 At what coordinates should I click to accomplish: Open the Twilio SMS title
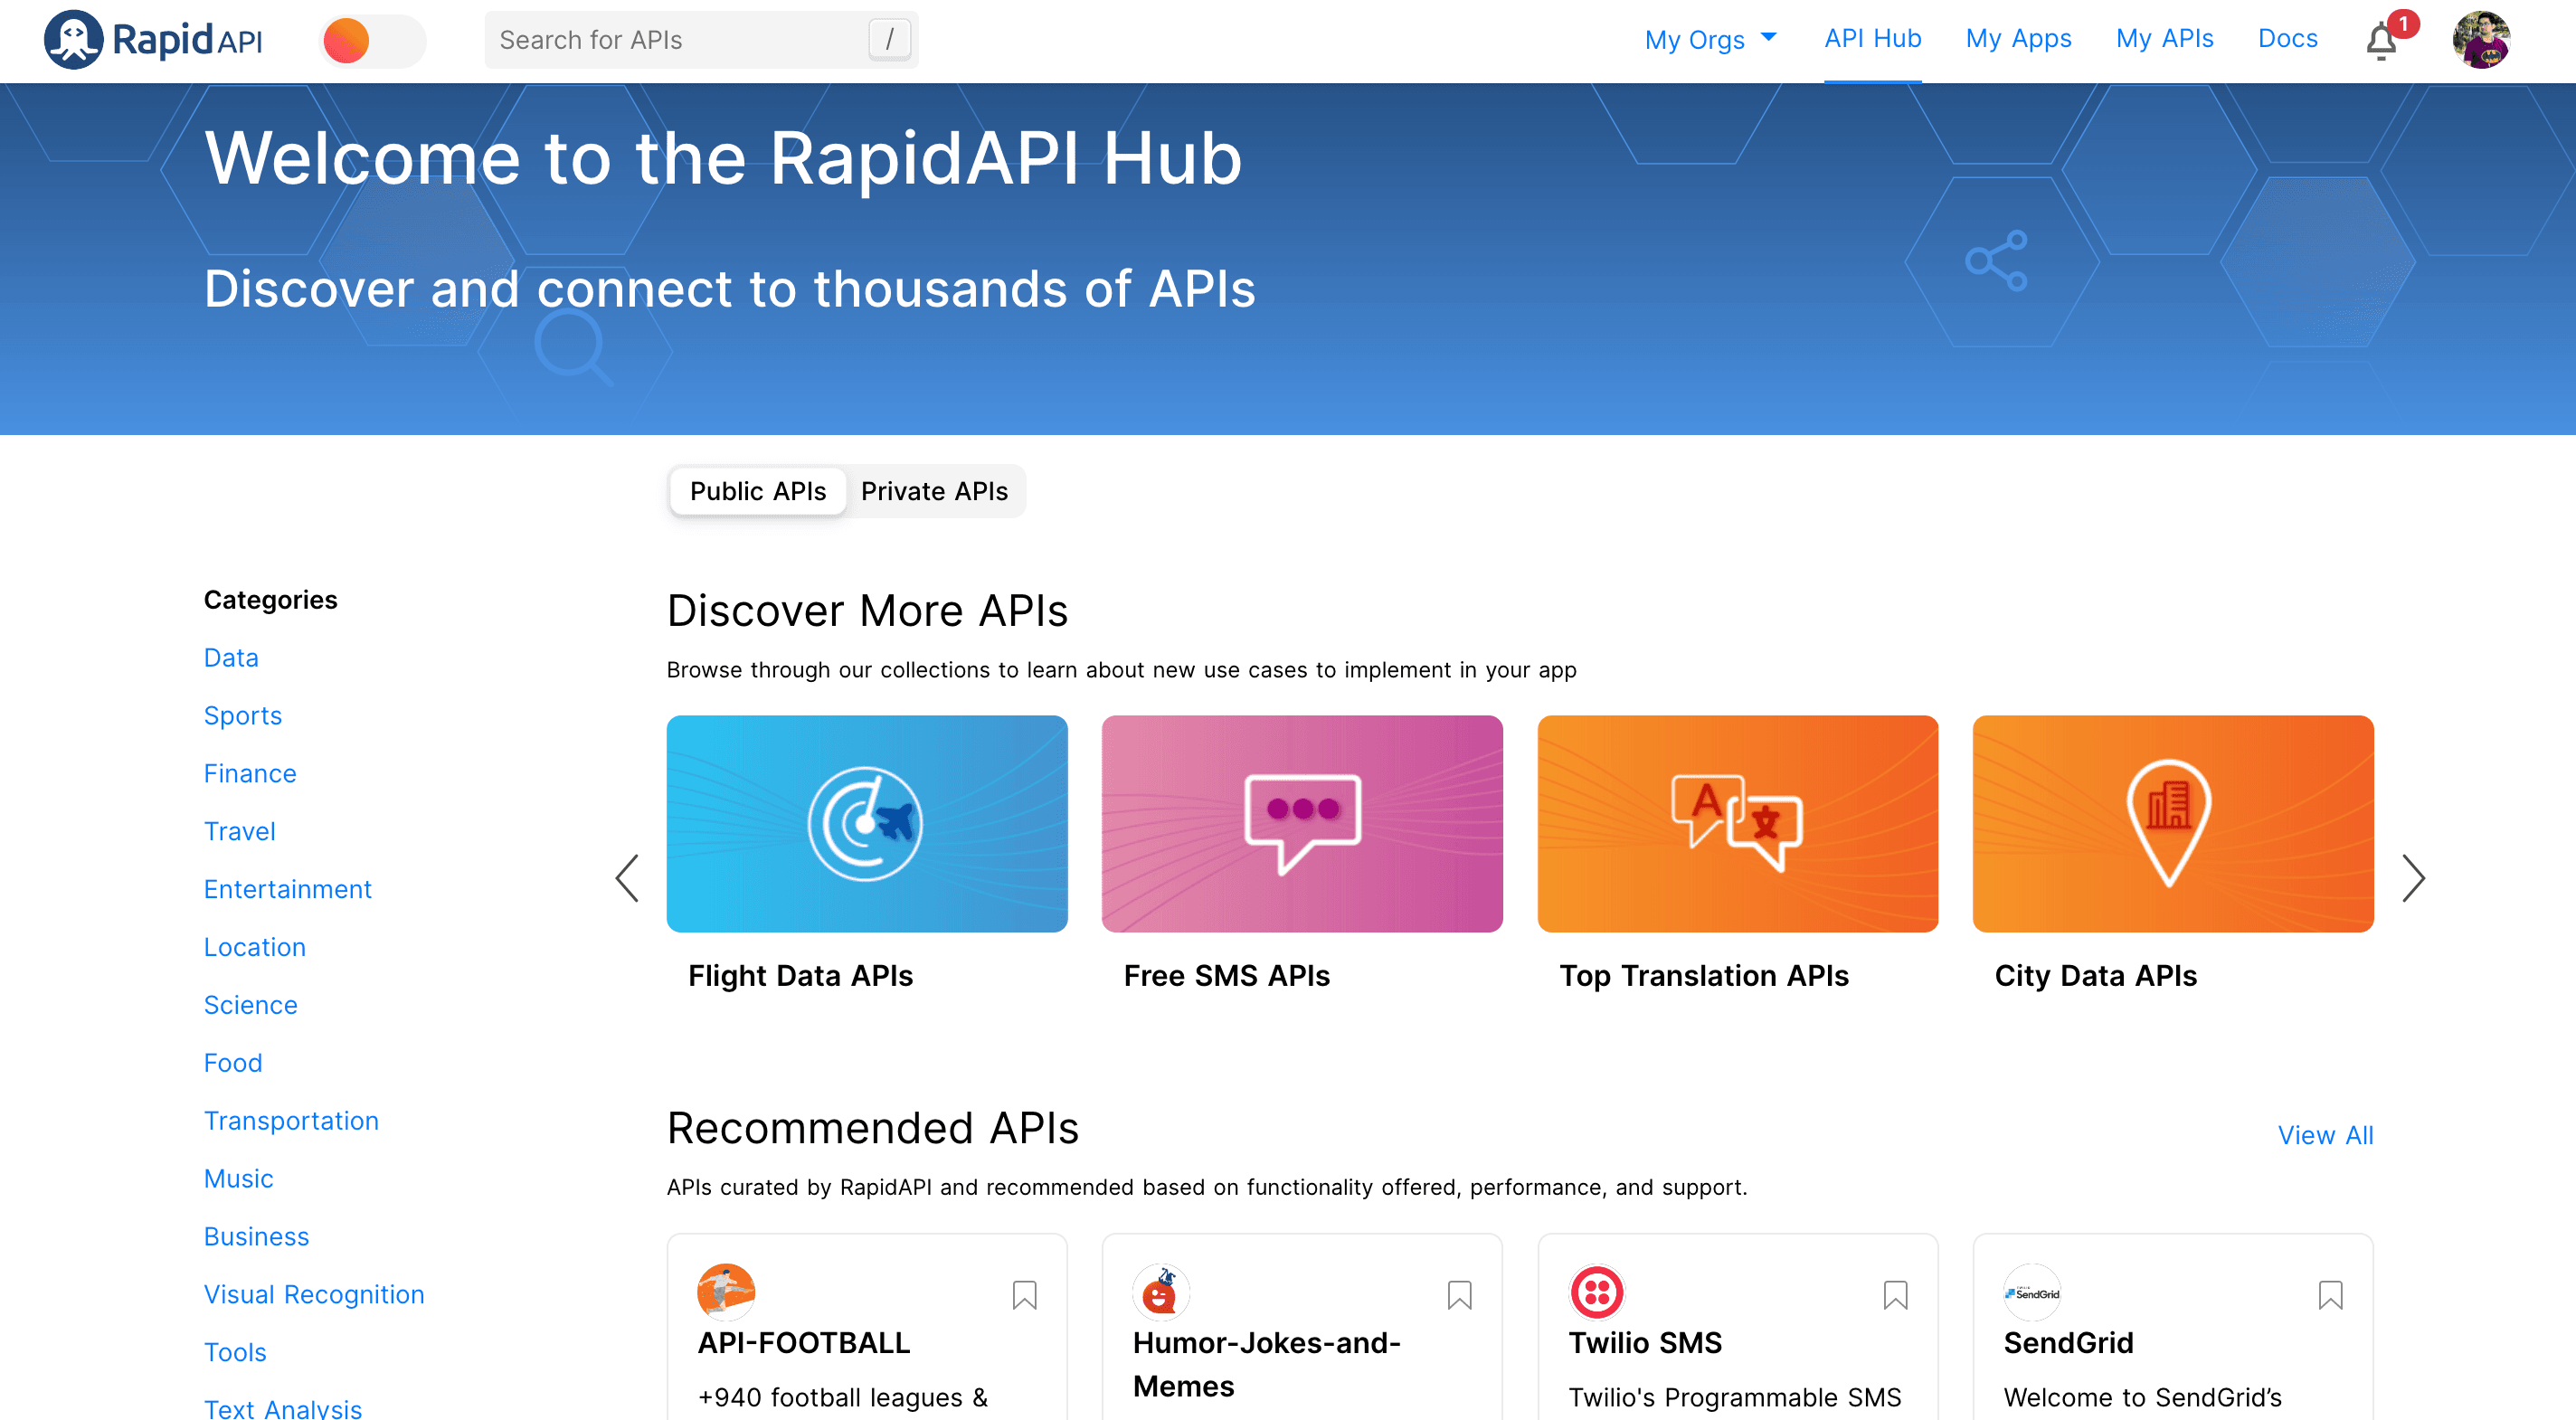tap(1645, 1343)
